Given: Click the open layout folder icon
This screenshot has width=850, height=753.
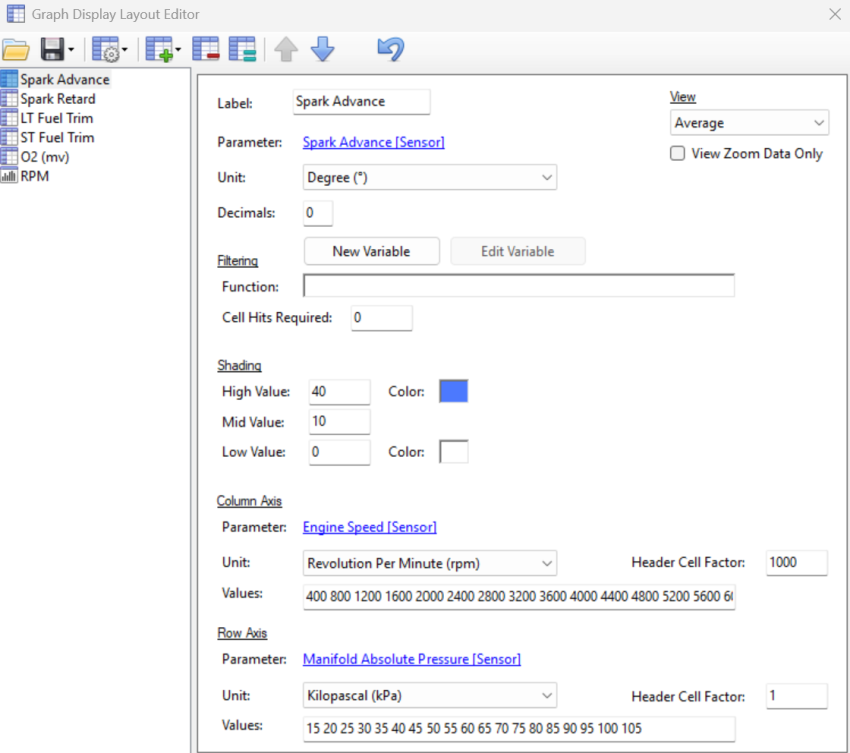Looking at the screenshot, I should (x=16, y=49).
